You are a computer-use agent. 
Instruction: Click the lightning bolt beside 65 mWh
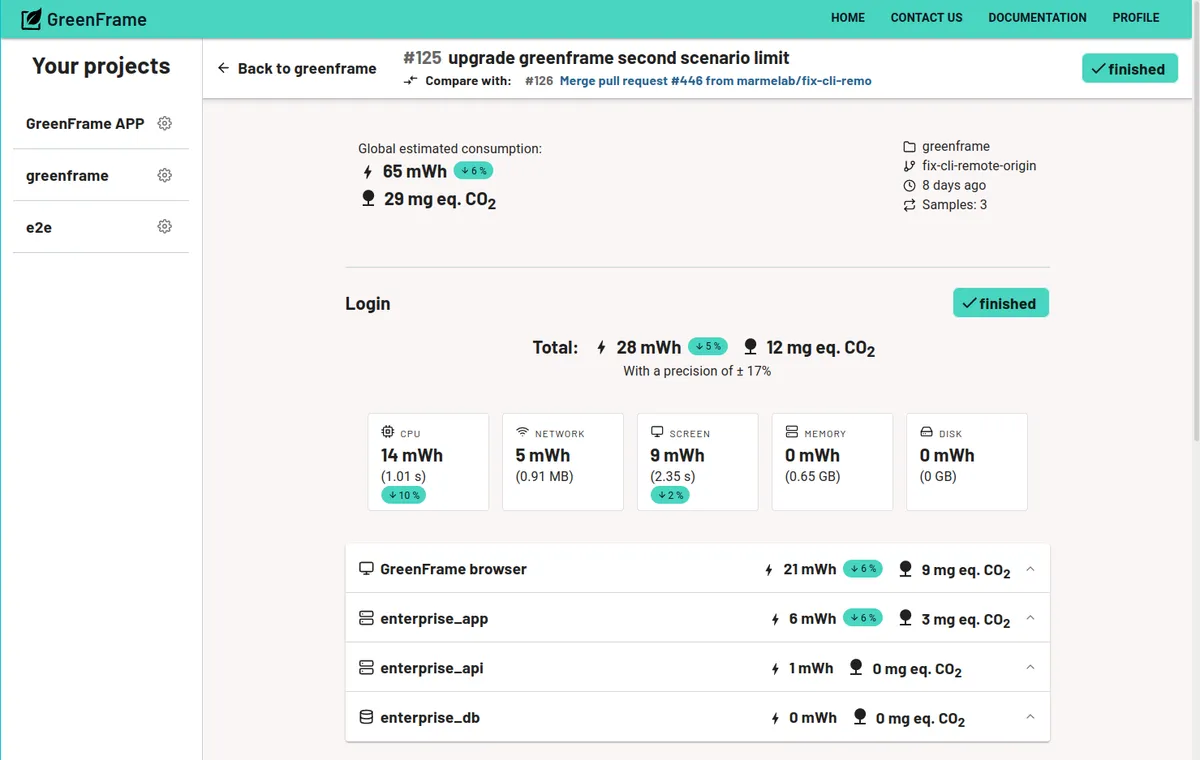click(367, 171)
